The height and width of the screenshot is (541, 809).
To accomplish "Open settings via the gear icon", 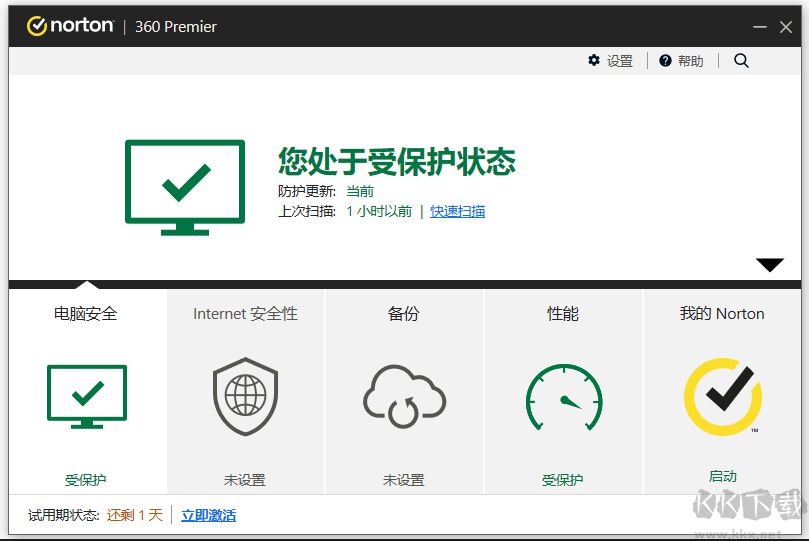I will point(594,60).
